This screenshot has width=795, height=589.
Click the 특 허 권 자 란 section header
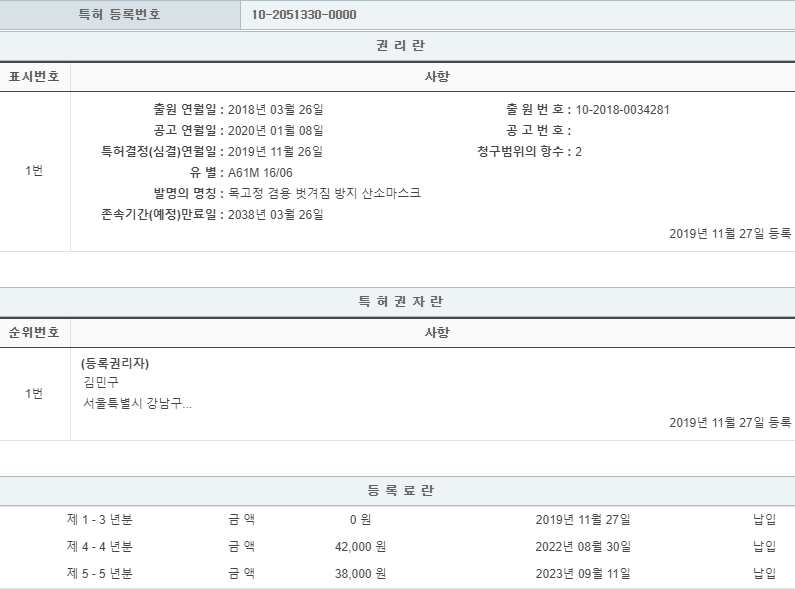click(400, 302)
